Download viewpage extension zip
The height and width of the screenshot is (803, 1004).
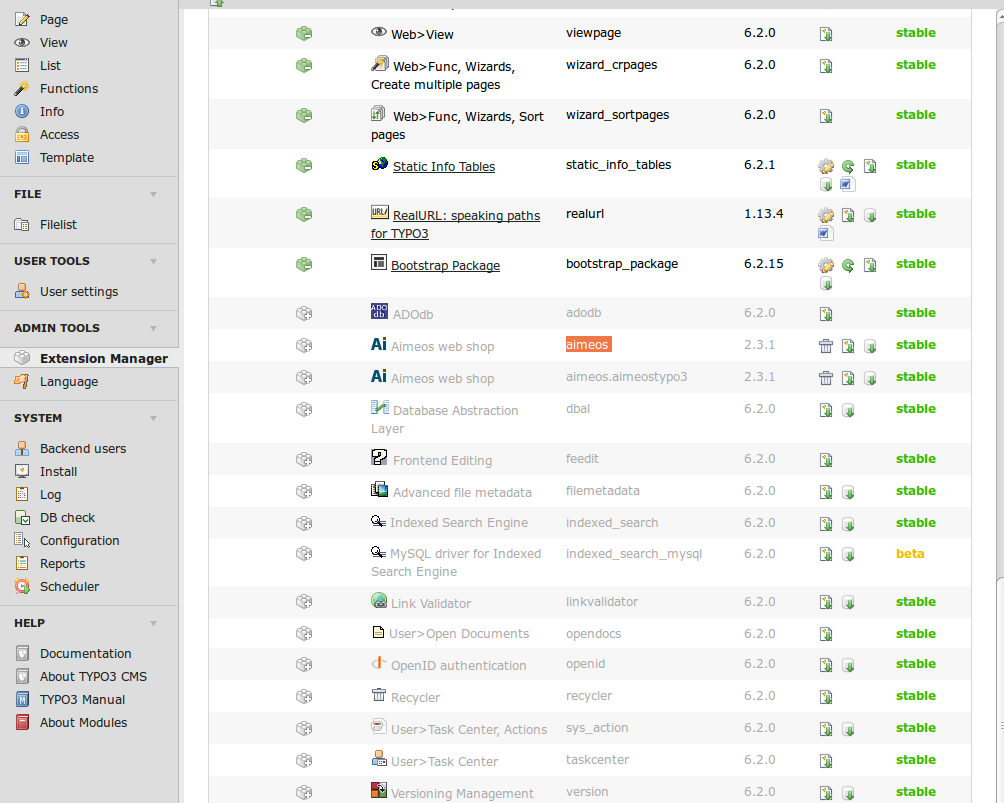tap(826, 34)
